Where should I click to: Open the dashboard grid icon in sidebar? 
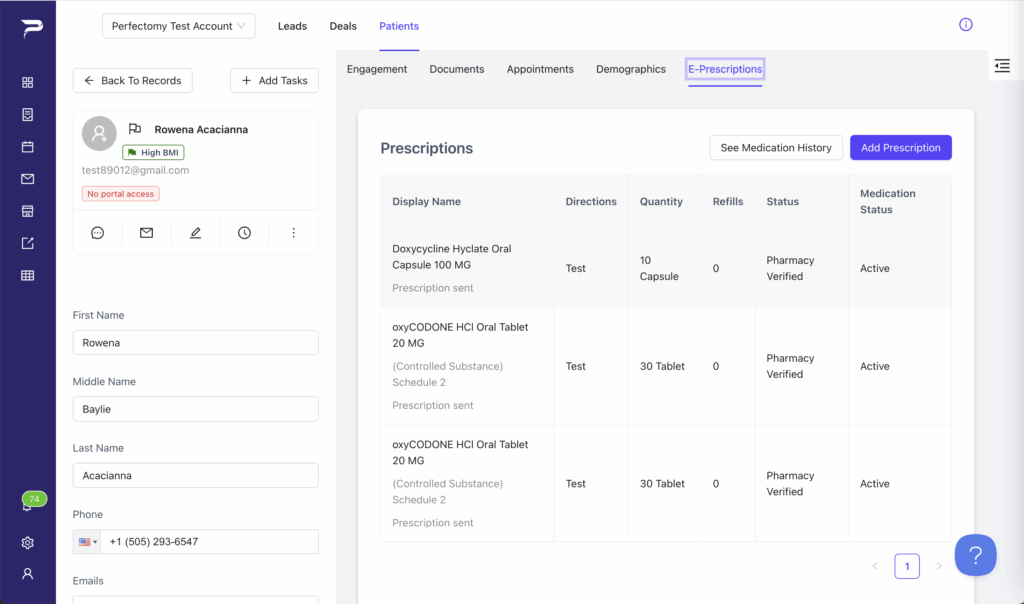pyautogui.click(x=27, y=82)
